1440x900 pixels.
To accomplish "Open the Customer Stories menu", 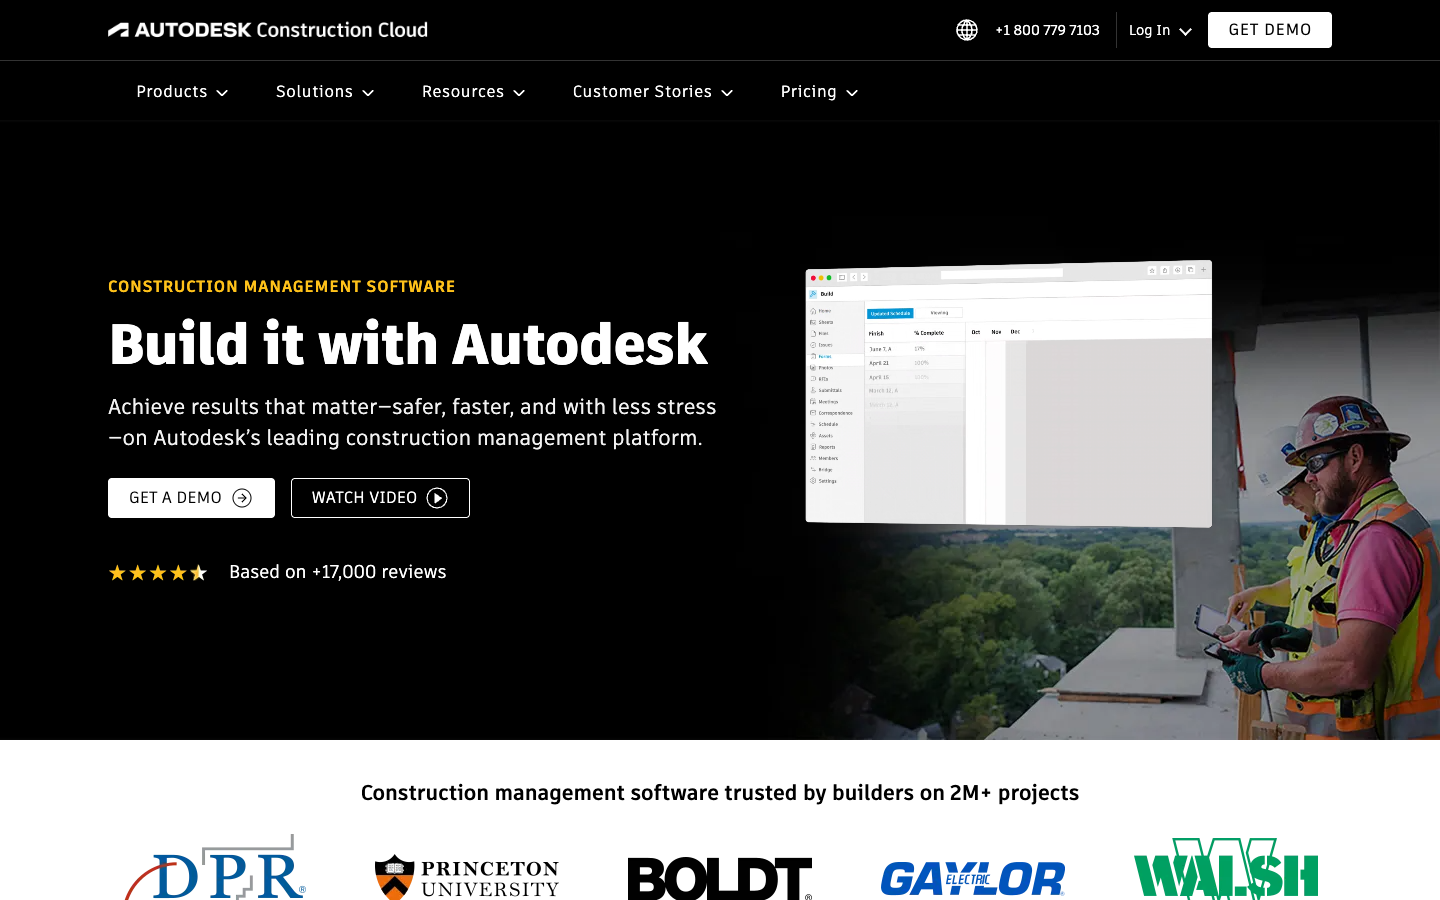I will [x=652, y=91].
